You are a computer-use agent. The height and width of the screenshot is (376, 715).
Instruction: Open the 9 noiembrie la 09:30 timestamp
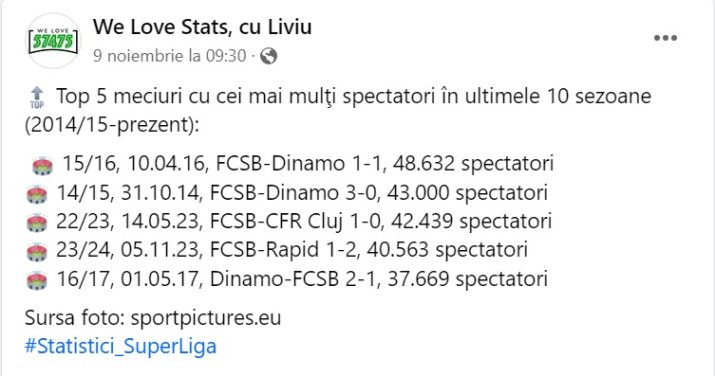tap(170, 56)
